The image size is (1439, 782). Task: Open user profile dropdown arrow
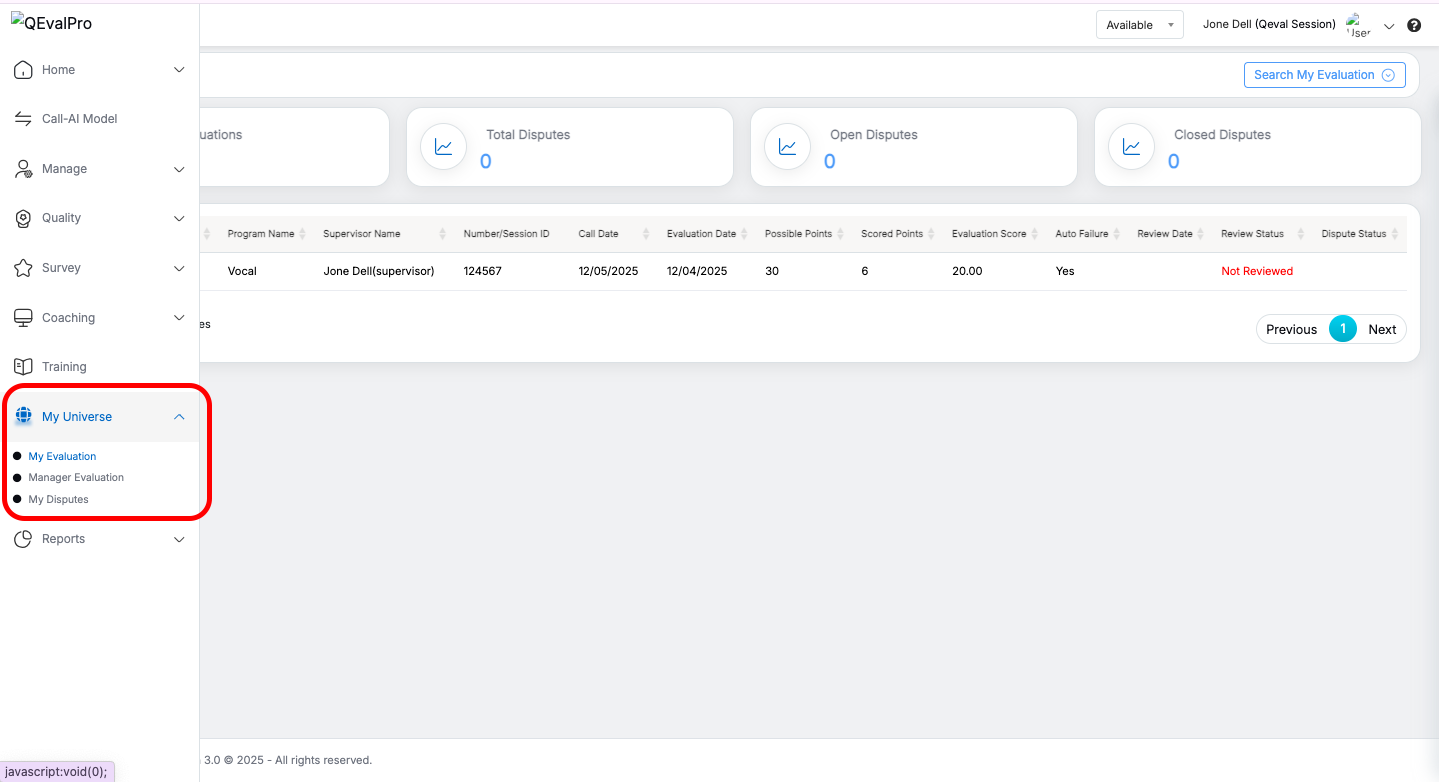coord(1388,26)
